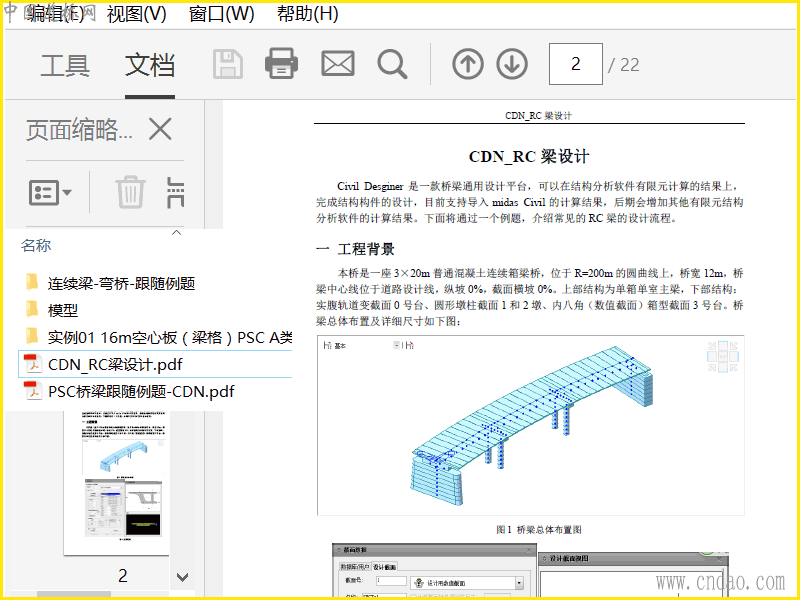Viewport: 800px width, 600px height.
Task: Send the file by email envelope icon
Action: 338,64
